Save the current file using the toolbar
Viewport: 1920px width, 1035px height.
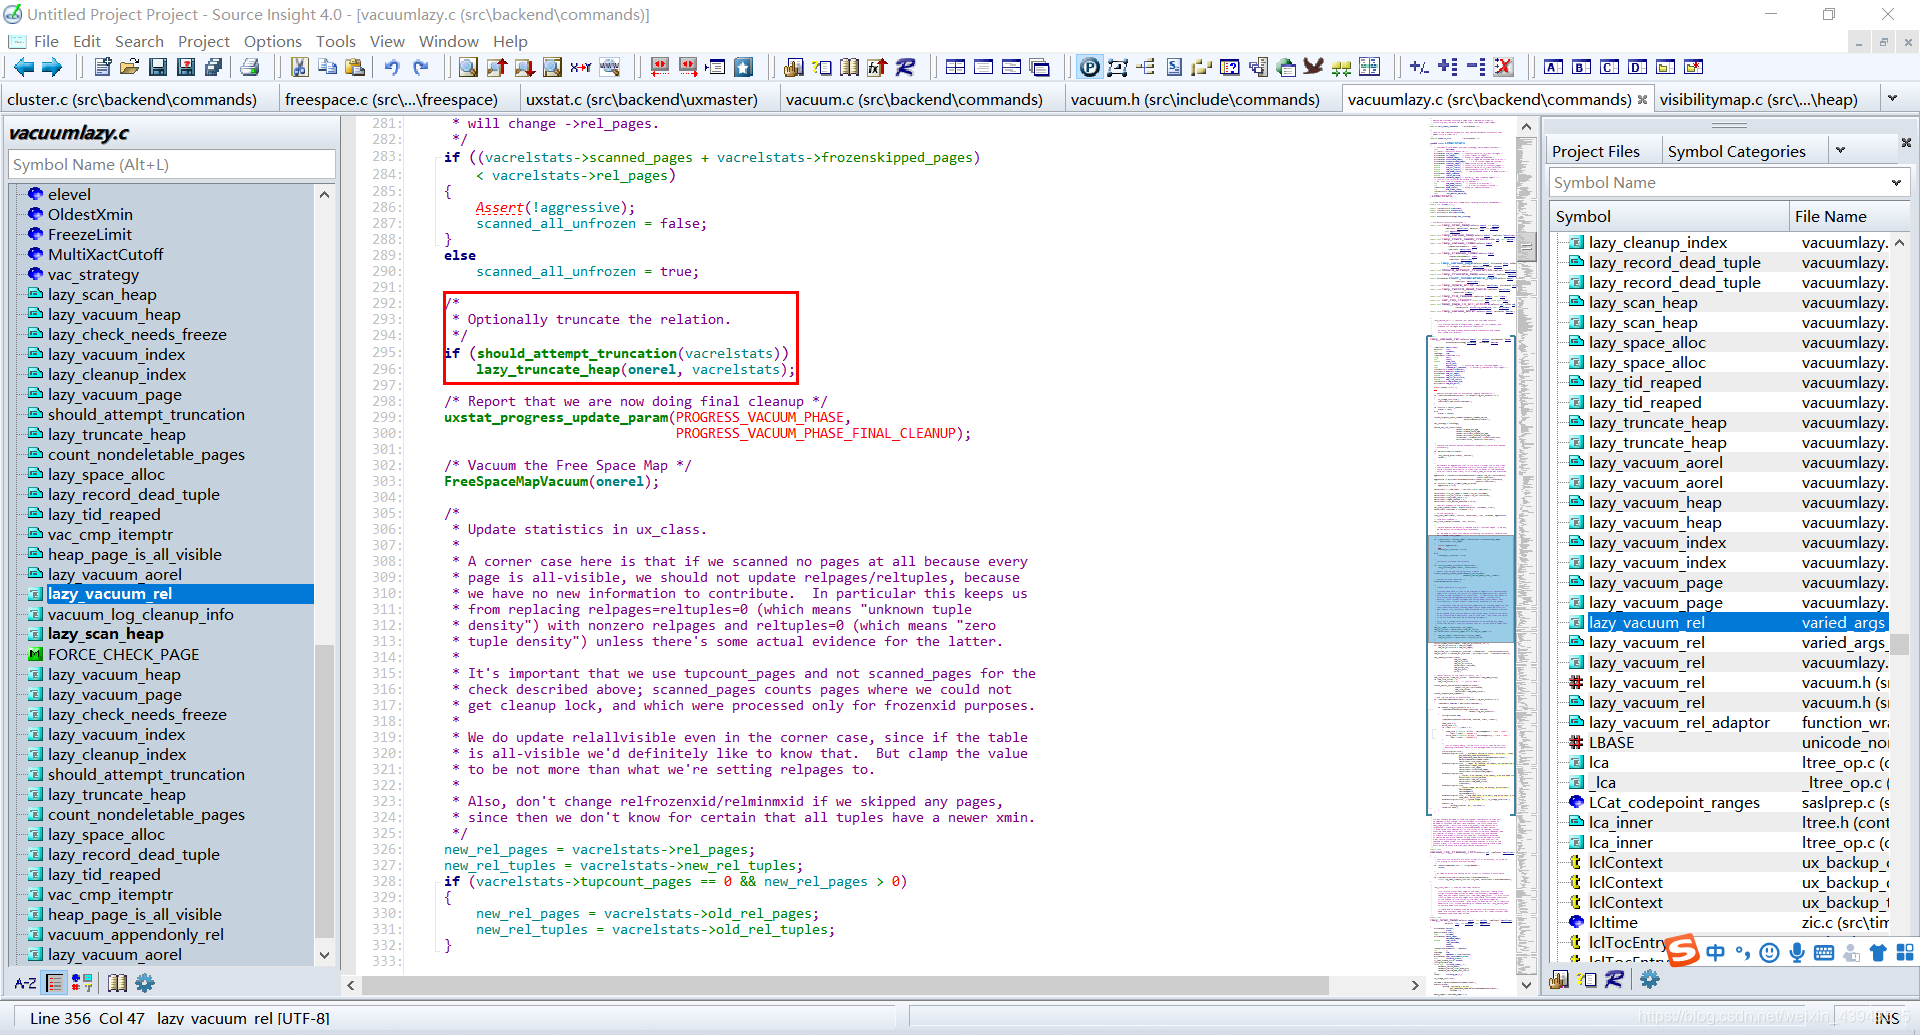tap(158, 67)
